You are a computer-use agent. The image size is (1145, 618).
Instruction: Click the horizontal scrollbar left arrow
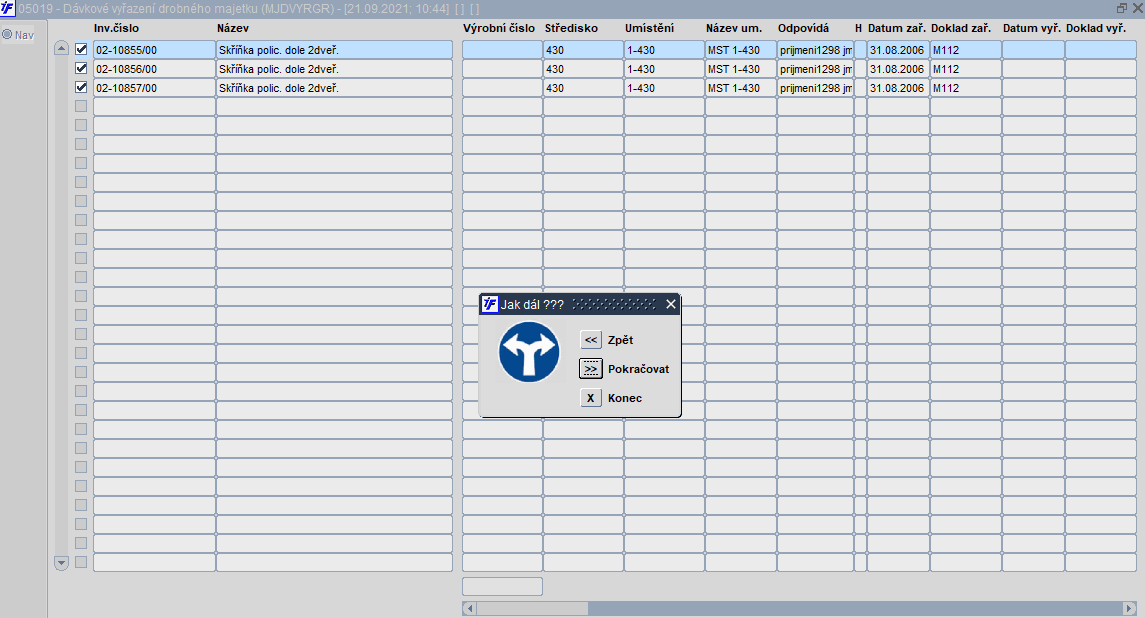(x=470, y=609)
